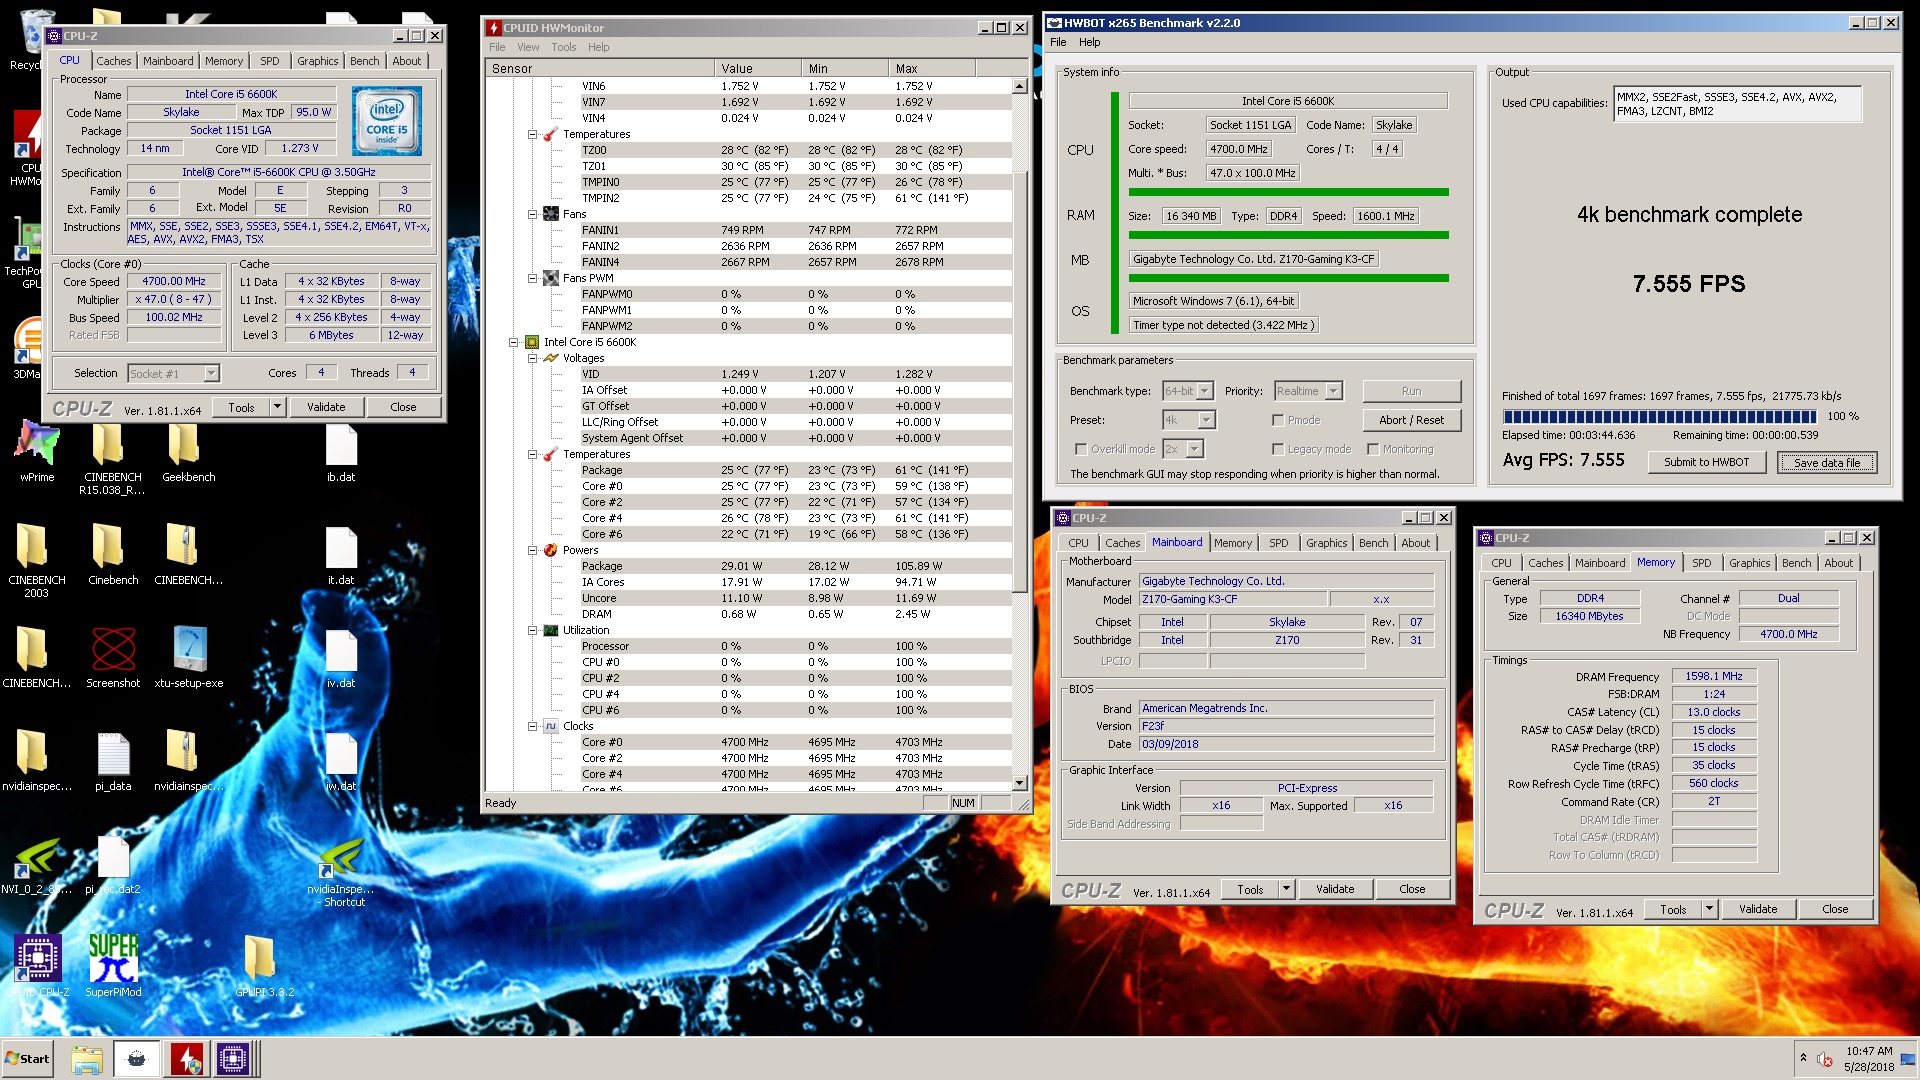This screenshot has height=1080, width=1920.
Task: Switch to Caches tab in top CPU-Z
Action: coord(114,61)
